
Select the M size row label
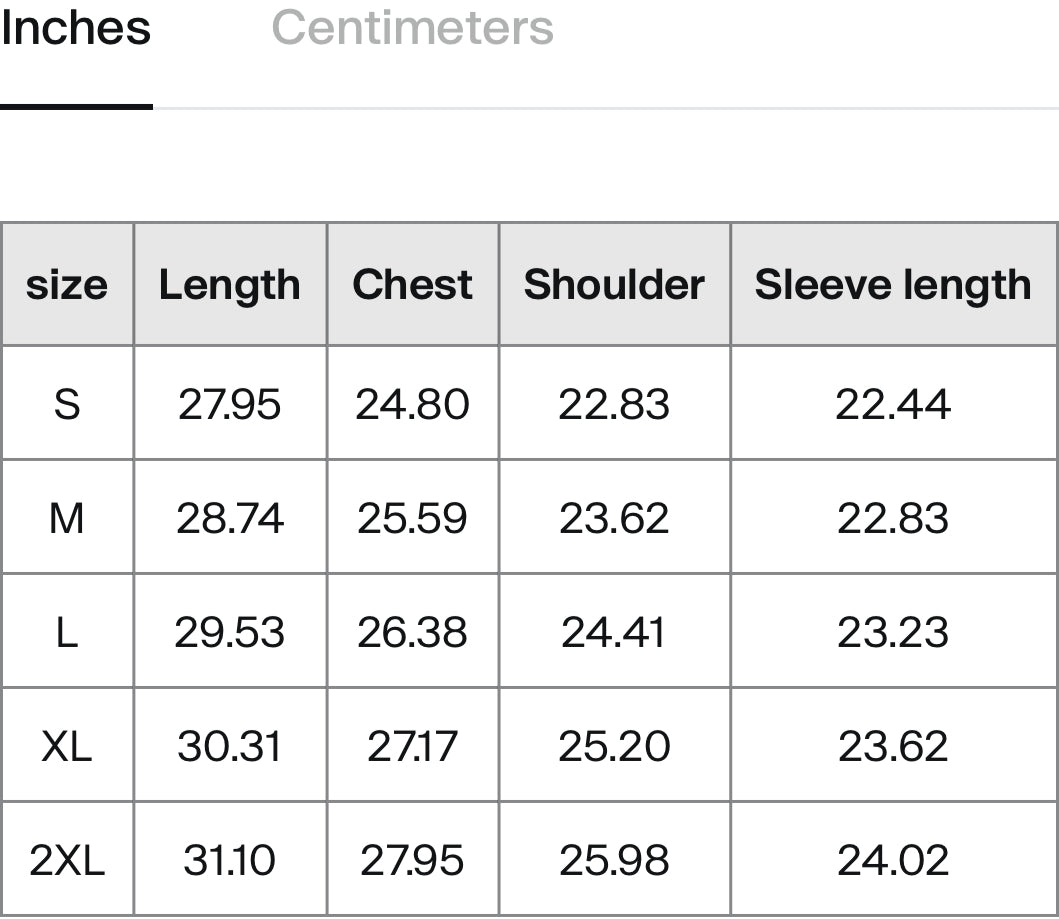pos(67,519)
